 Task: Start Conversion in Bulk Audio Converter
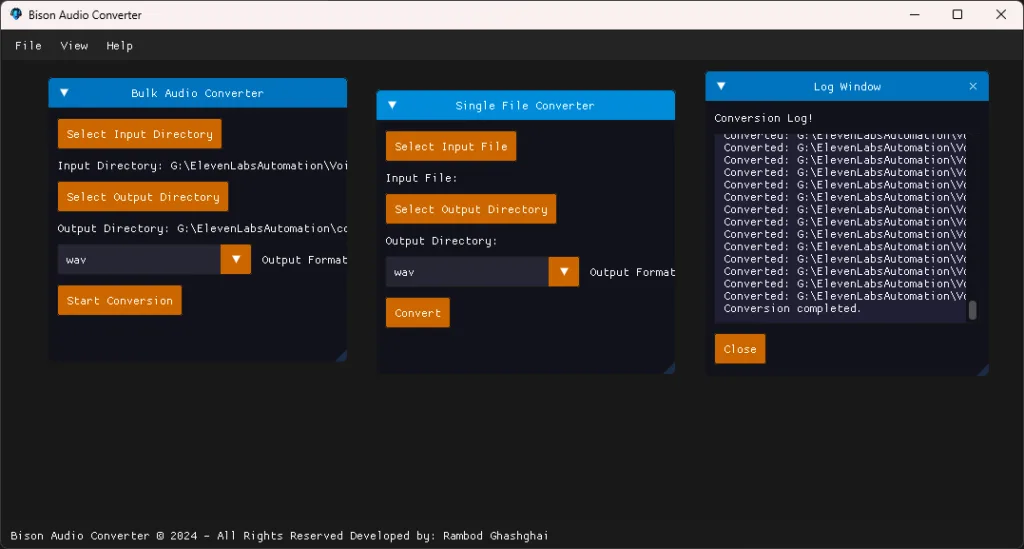coord(120,300)
